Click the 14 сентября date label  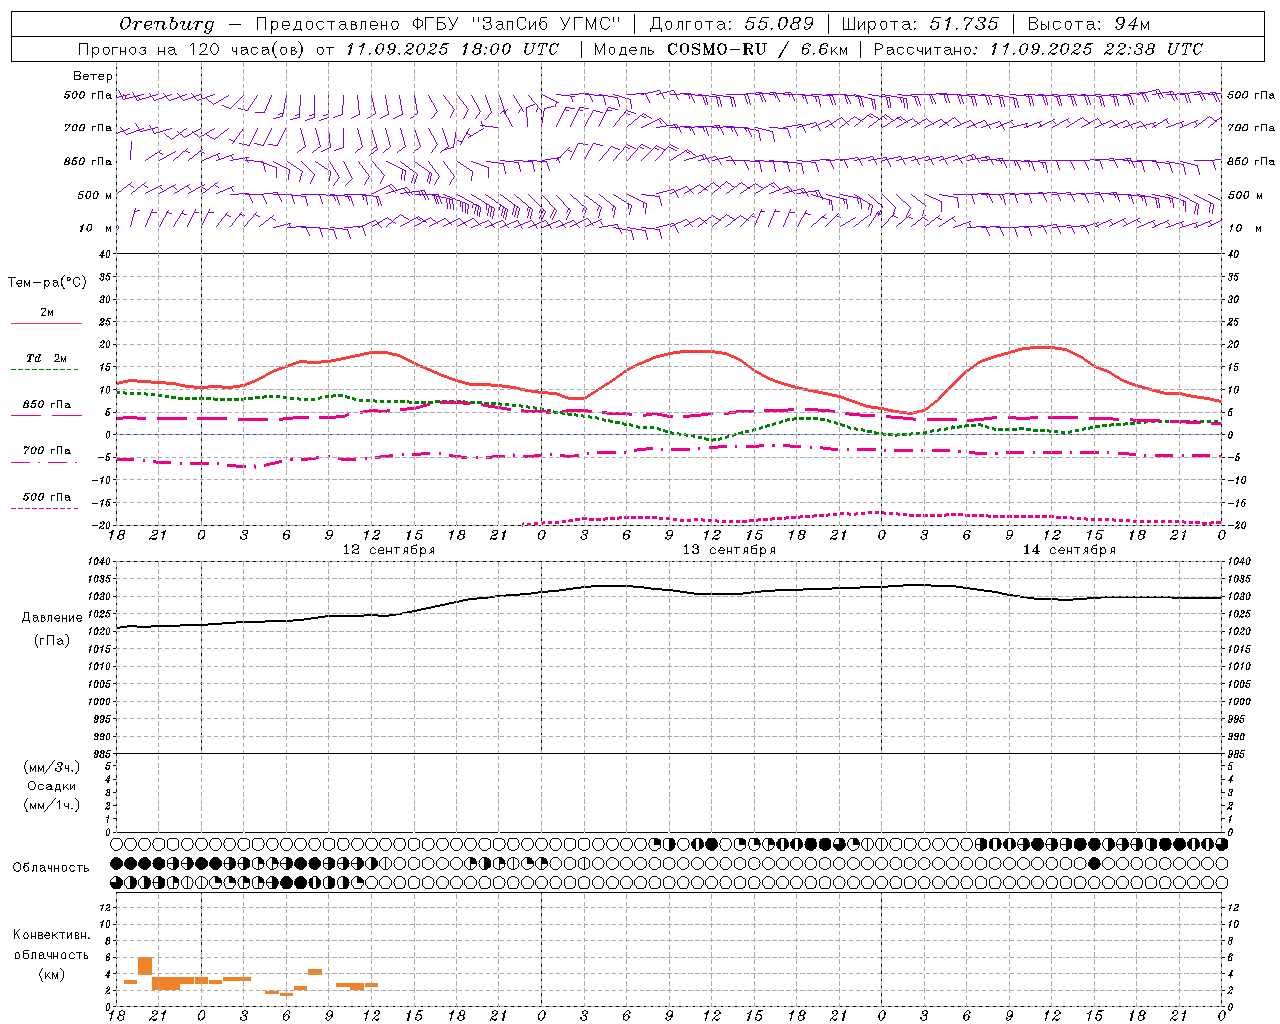pyautogui.click(x=1069, y=550)
